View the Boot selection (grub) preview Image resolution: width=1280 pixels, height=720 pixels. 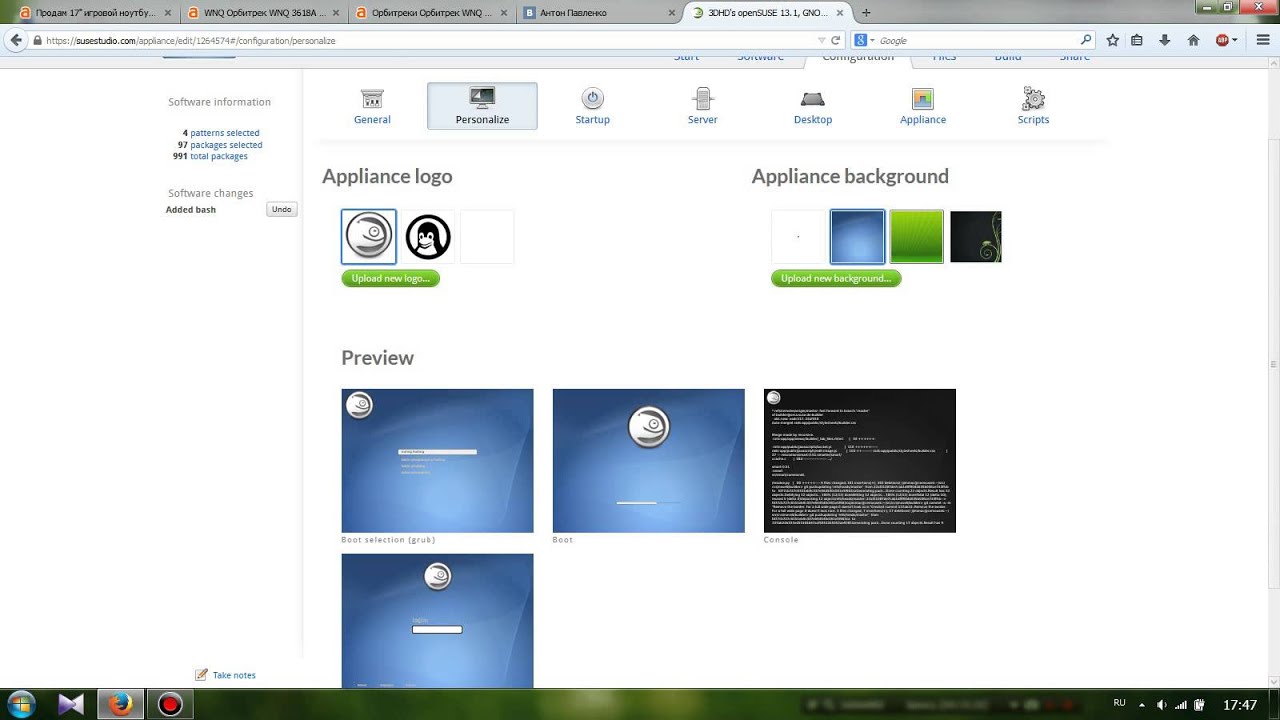click(437, 461)
